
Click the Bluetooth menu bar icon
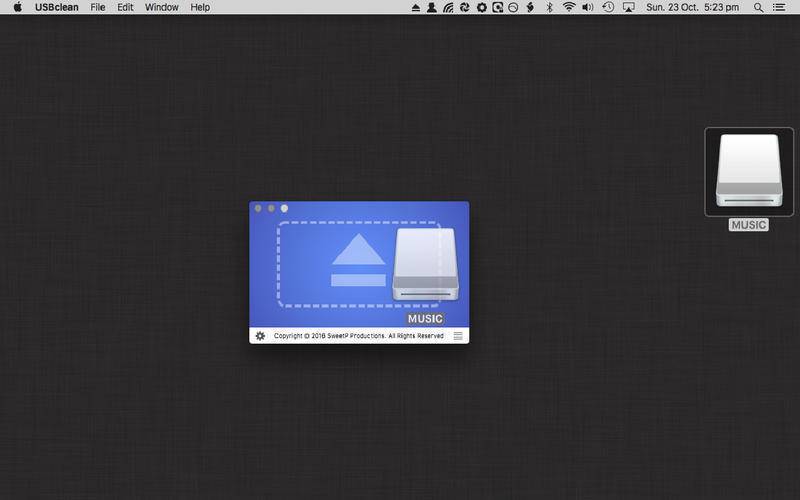[548, 7]
